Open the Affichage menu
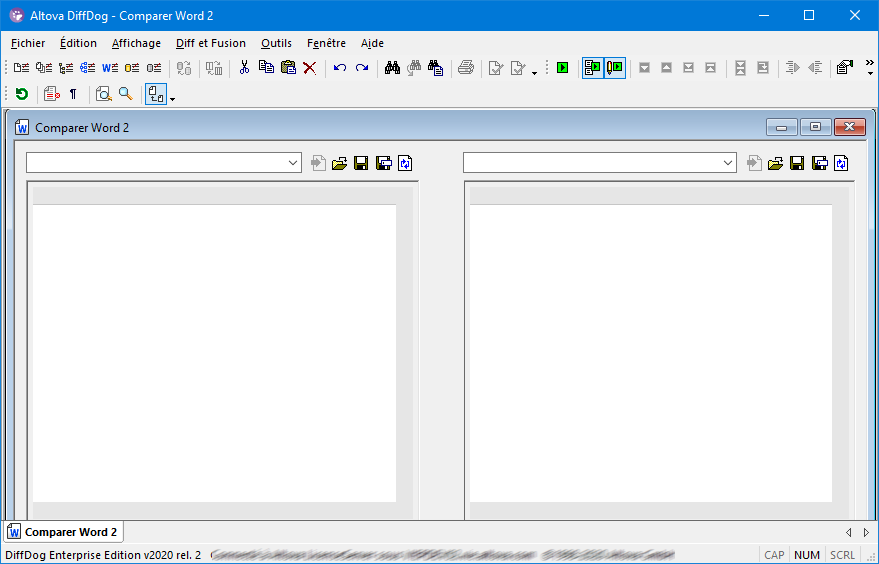The height and width of the screenshot is (564, 879). (x=136, y=43)
